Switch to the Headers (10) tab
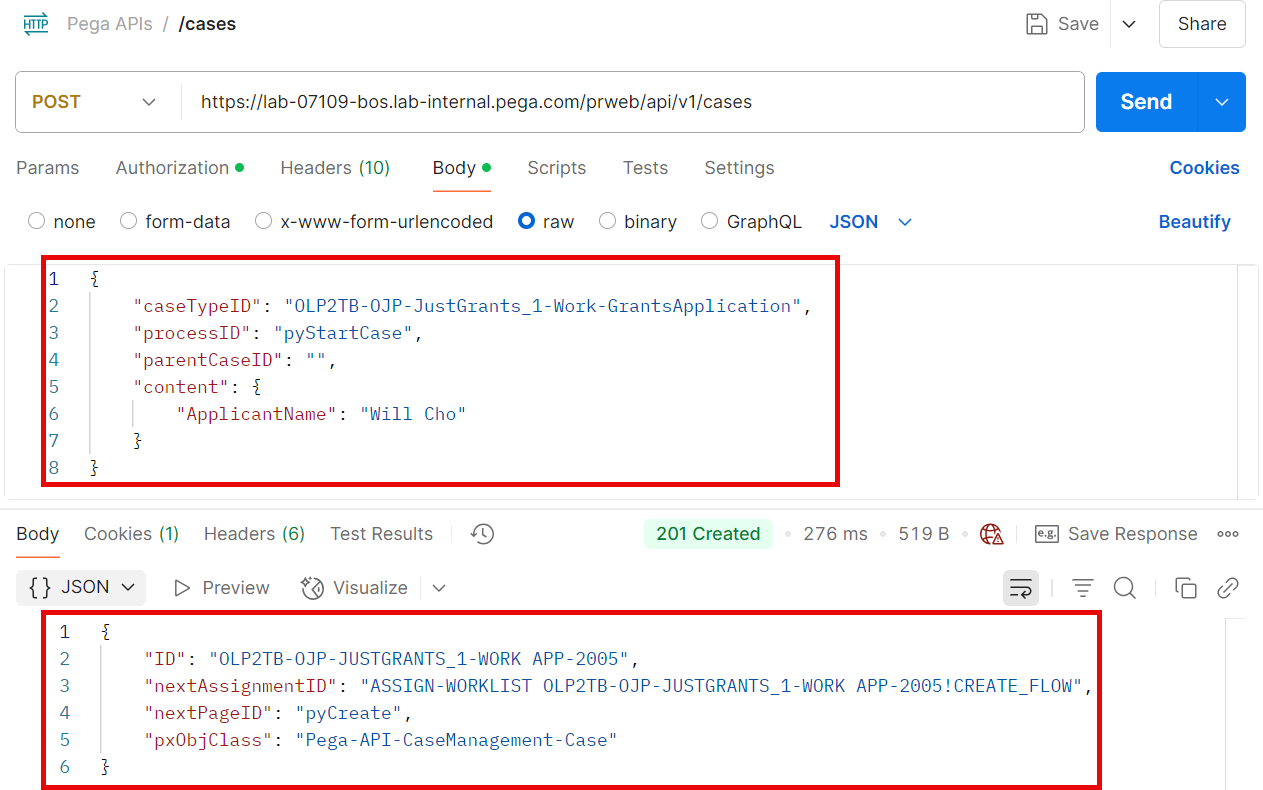1263x790 pixels. (334, 168)
